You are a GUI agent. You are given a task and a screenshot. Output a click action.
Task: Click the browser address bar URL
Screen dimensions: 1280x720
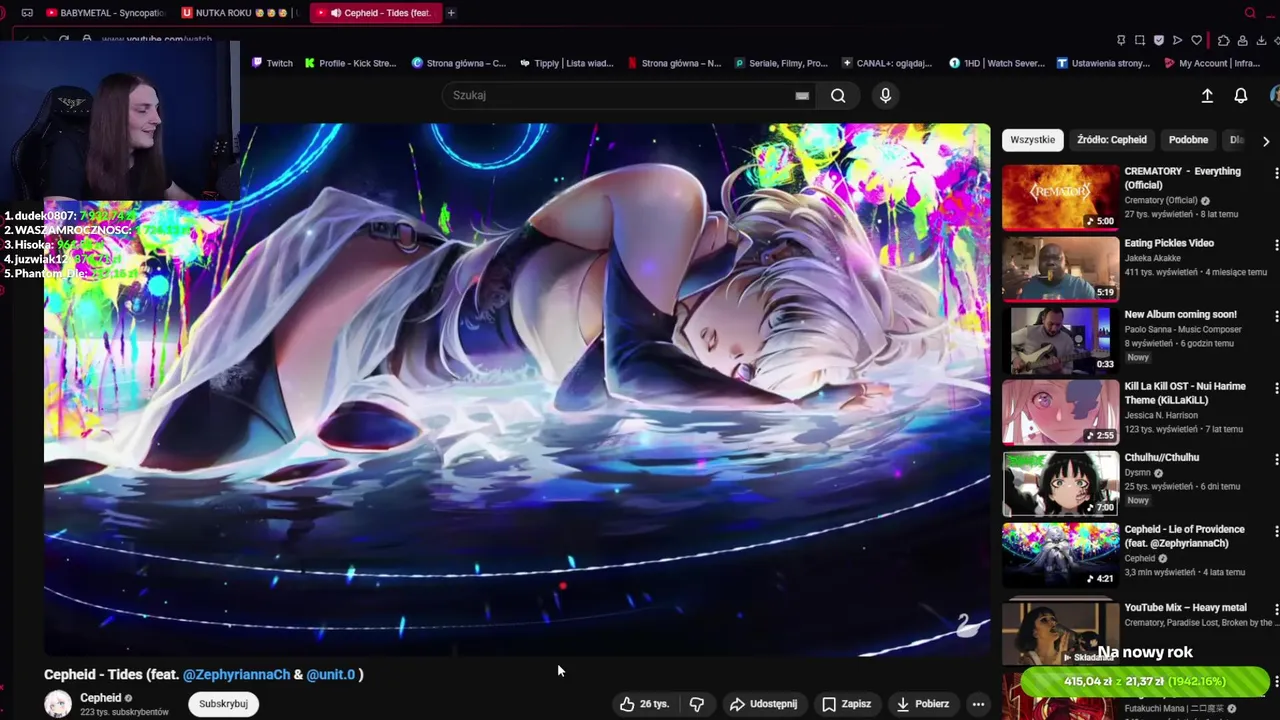(157, 40)
